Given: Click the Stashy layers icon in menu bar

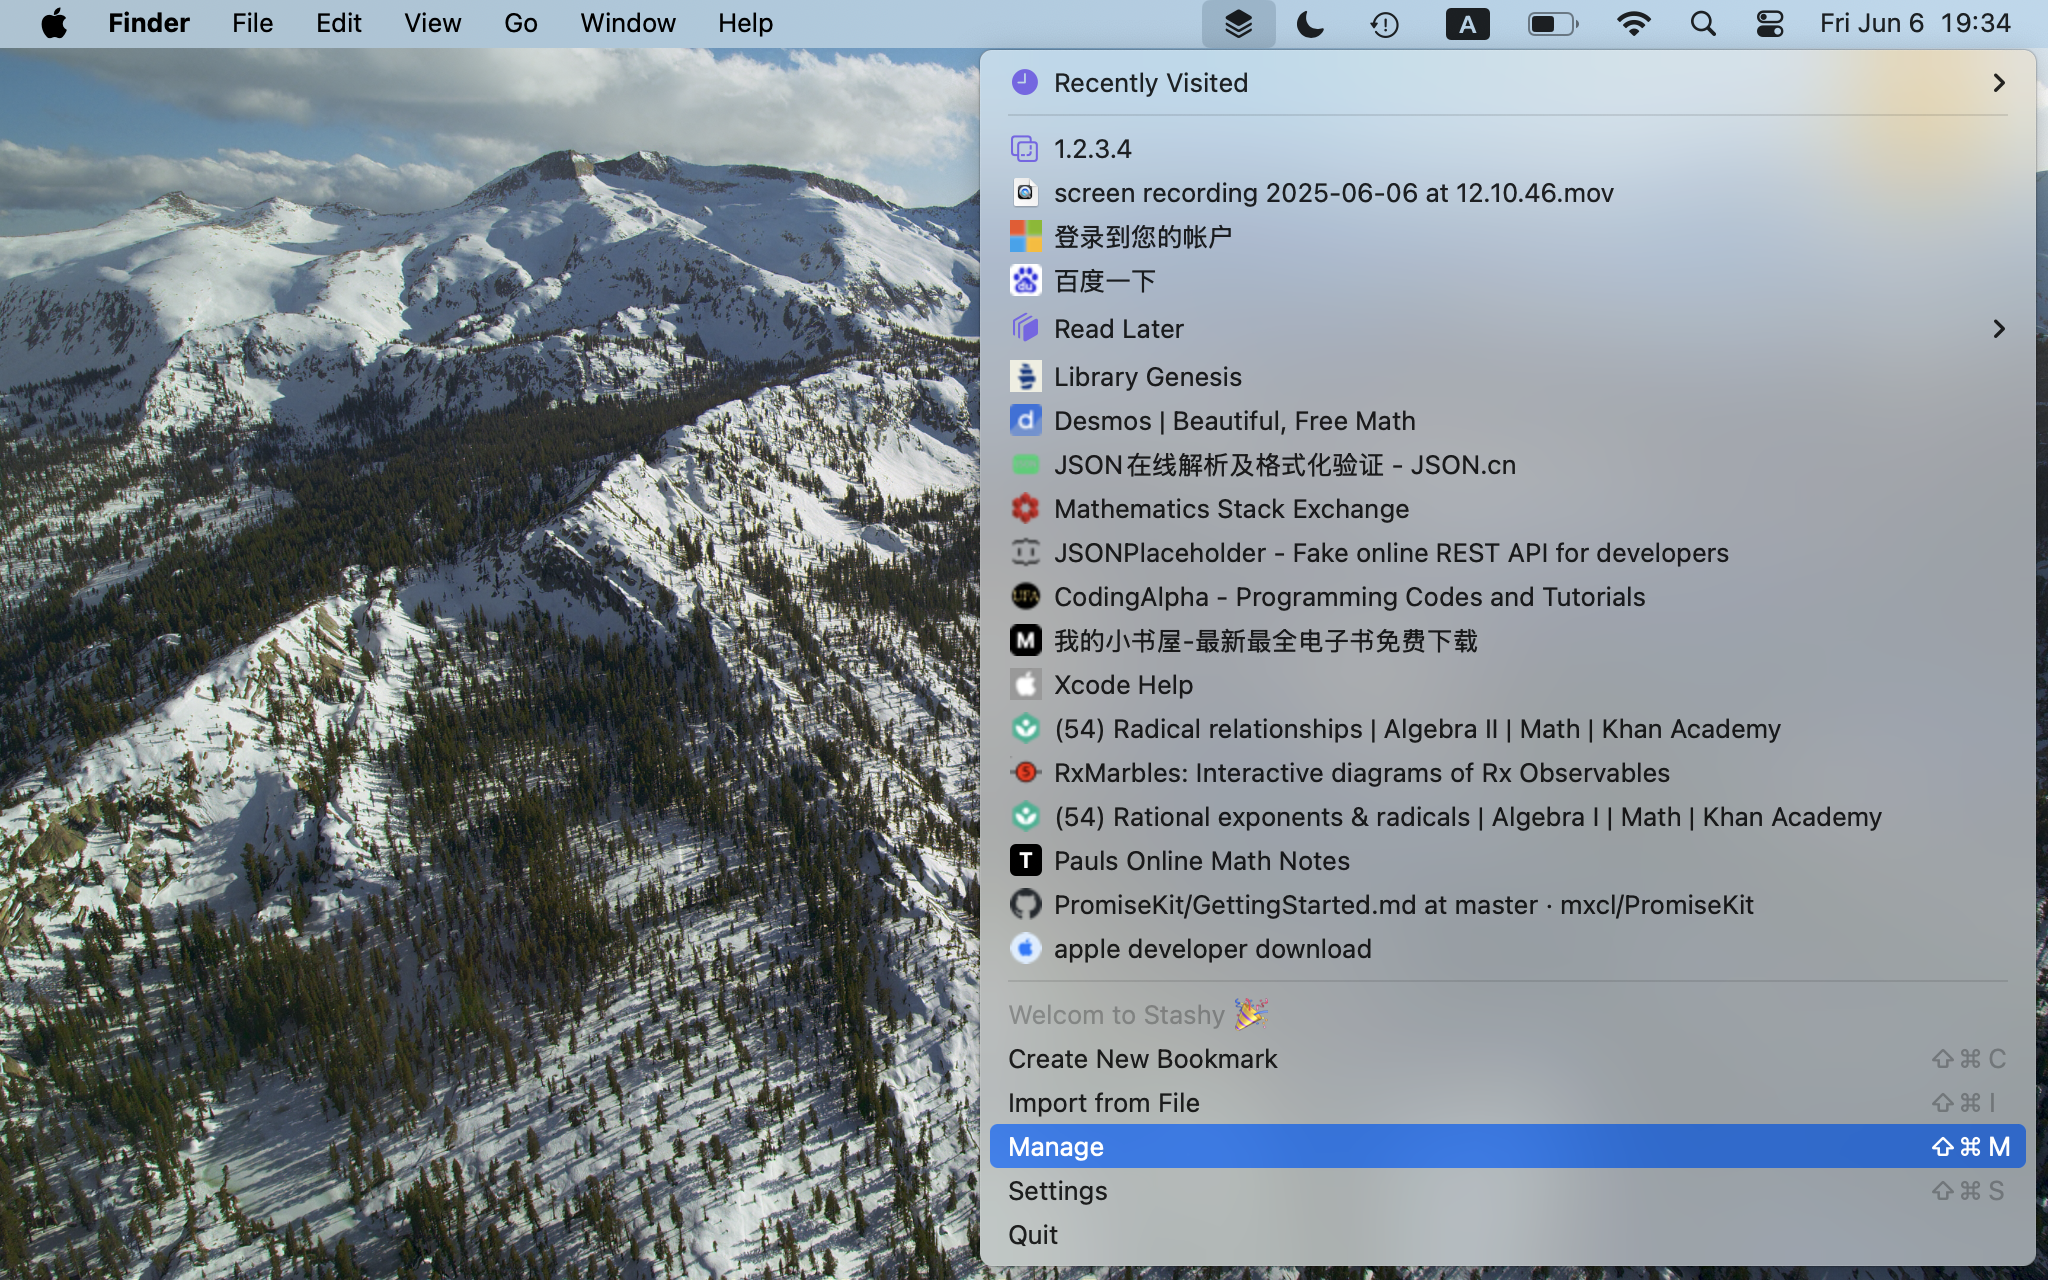Looking at the screenshot, I should pyautogui.click(x=1238, y=24).
